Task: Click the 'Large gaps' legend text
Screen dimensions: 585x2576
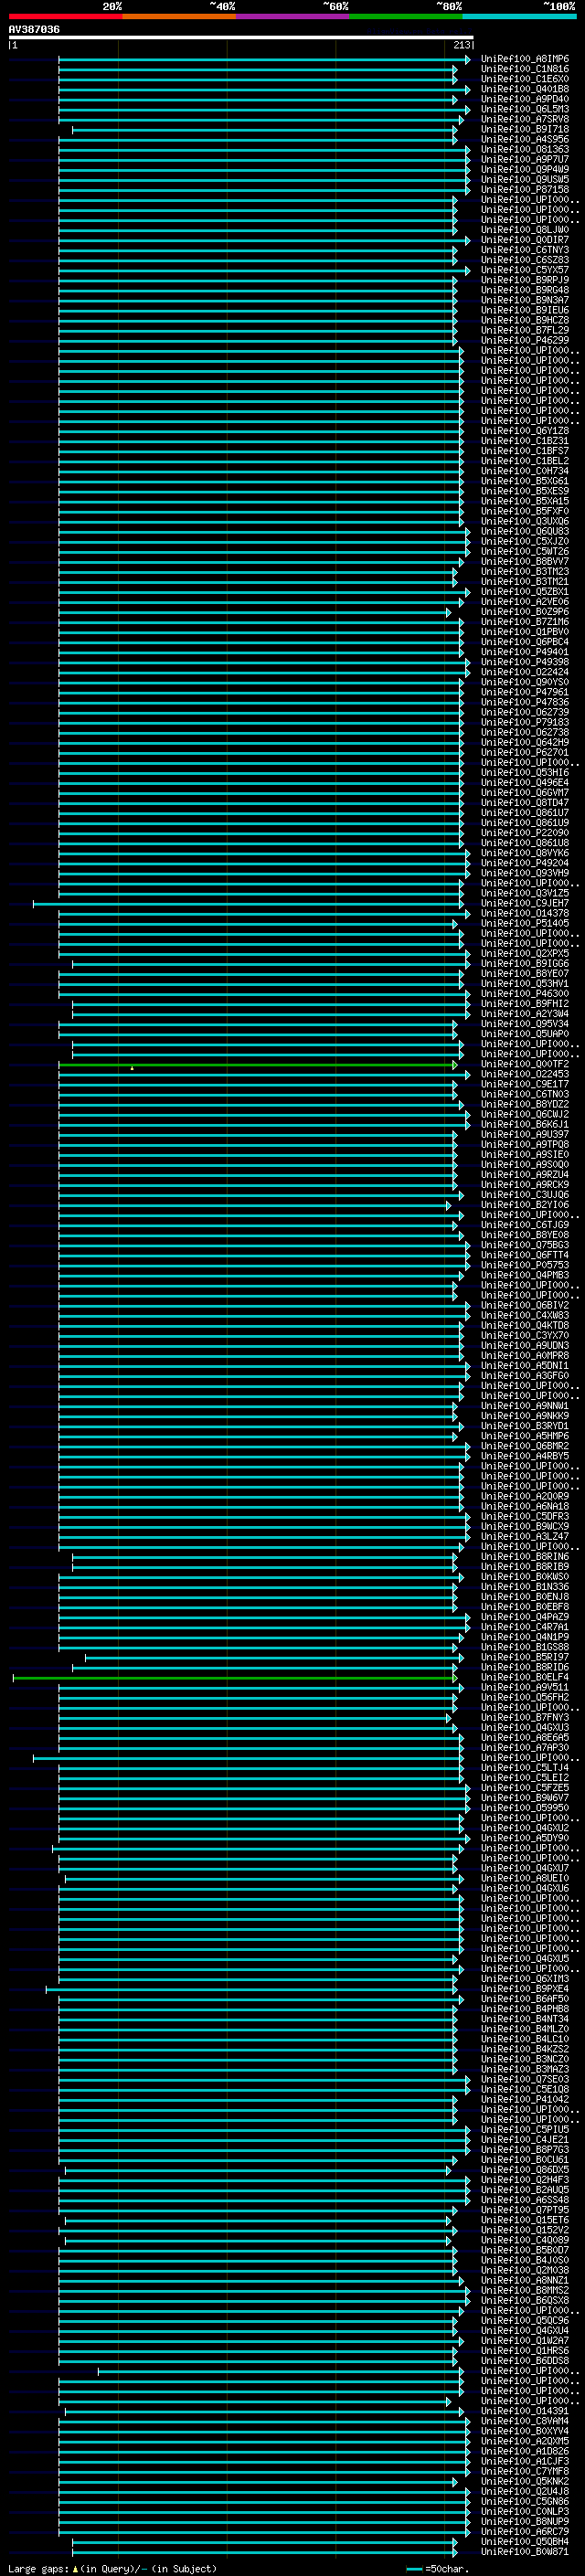Action: 38,2568
